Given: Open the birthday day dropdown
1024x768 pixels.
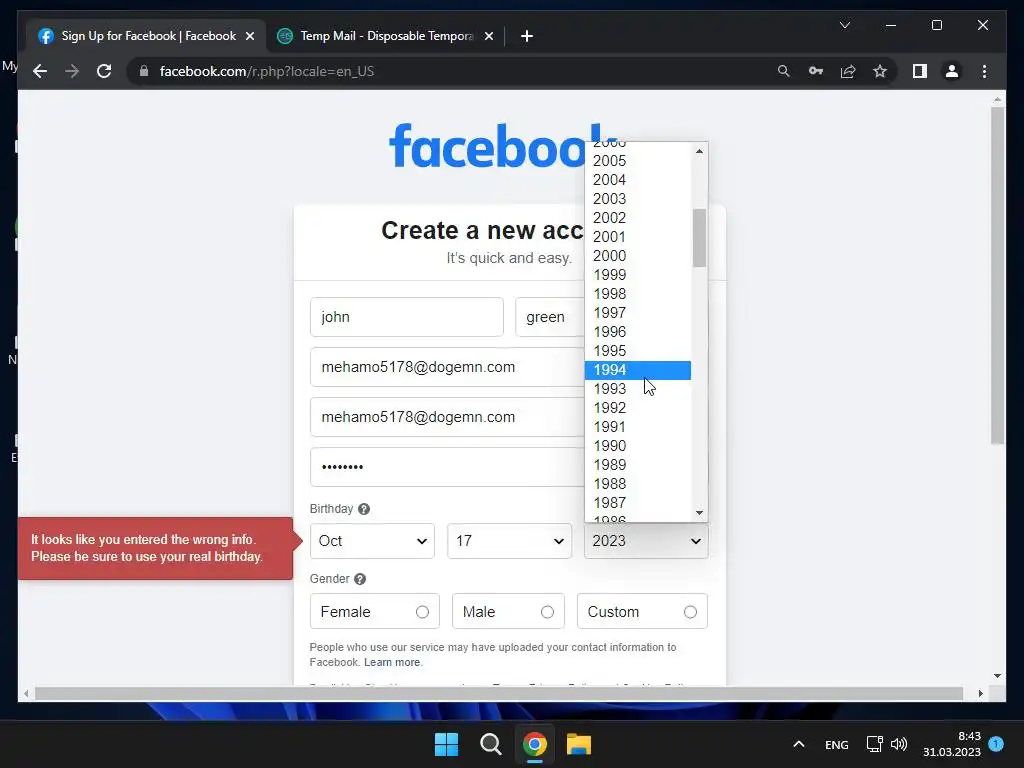Looking at the screenshot, I should tap(509, 541).
